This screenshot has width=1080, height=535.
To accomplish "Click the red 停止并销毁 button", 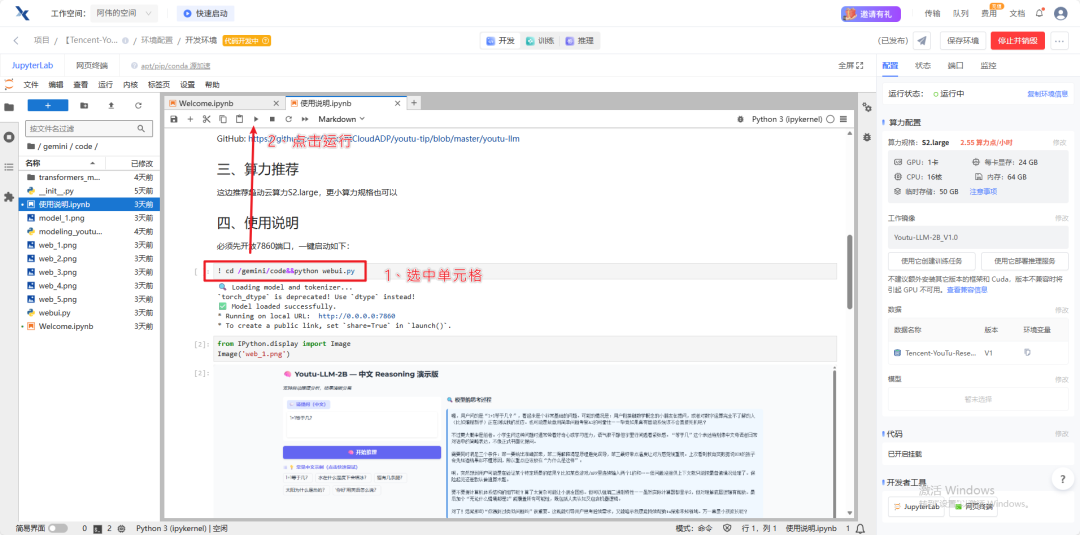I will coord(1018,41).
